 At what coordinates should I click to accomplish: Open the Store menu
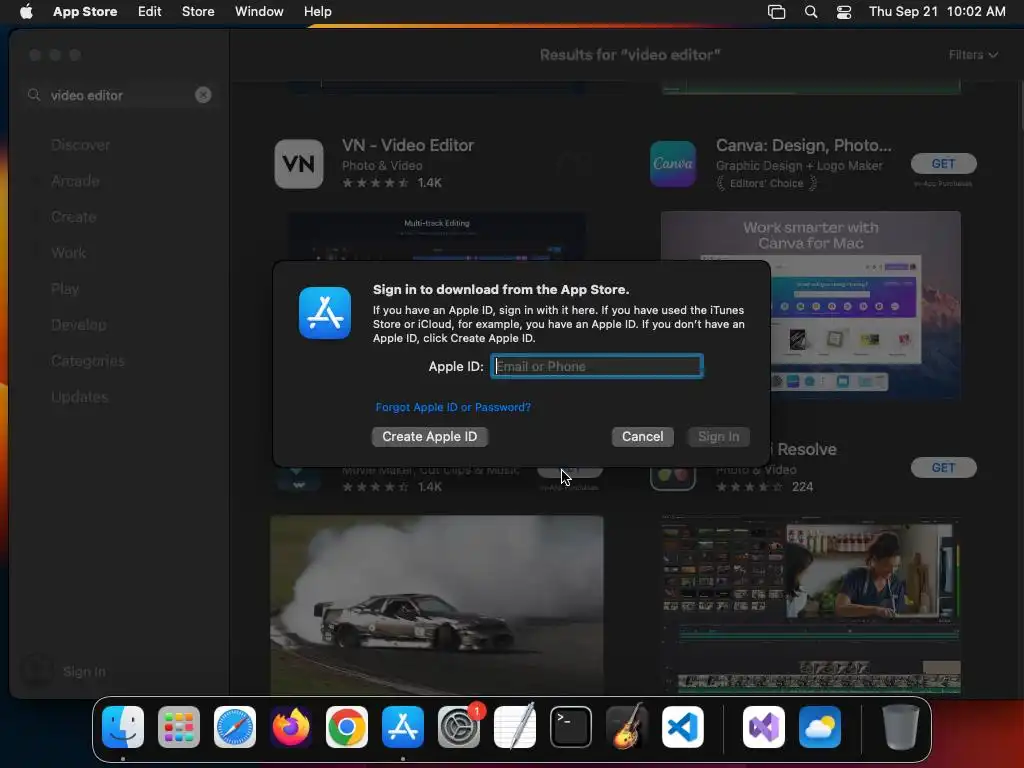tap(198, 11)
